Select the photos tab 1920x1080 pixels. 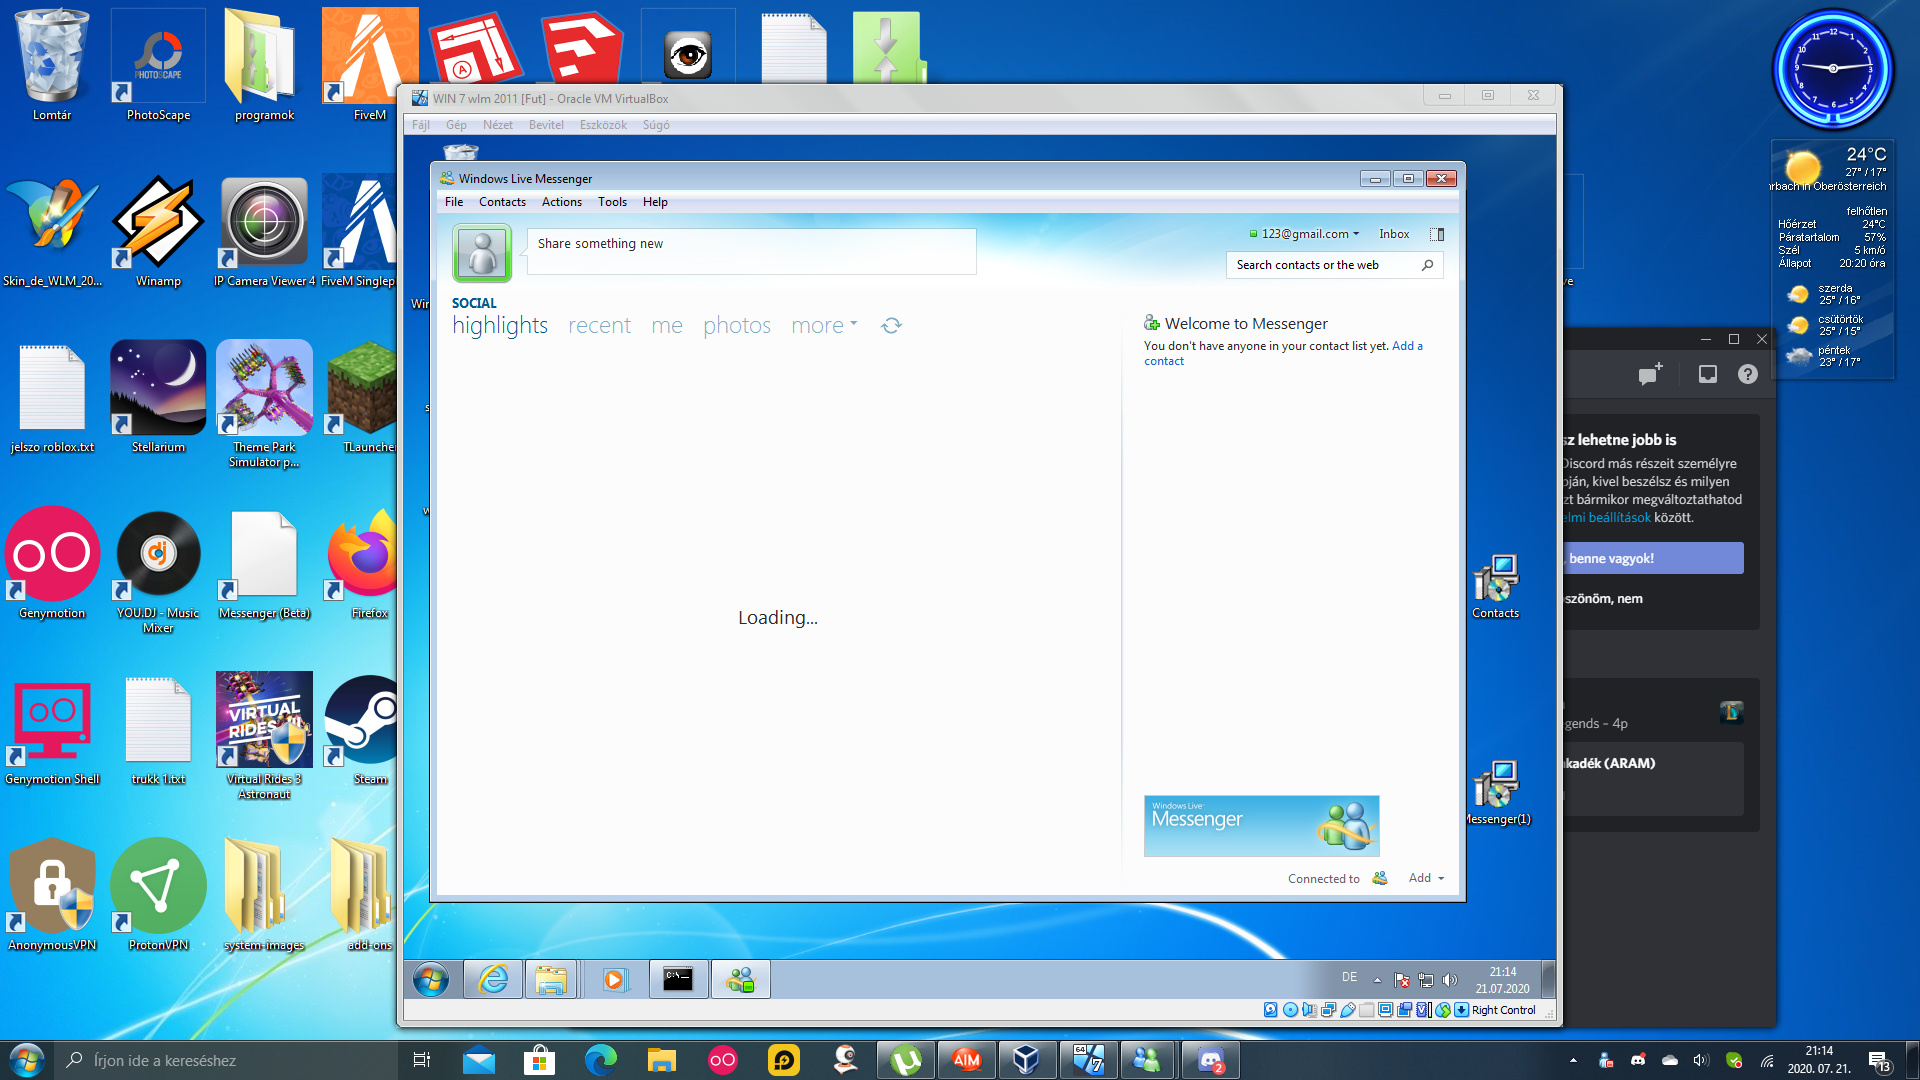(x=737, y=326)
